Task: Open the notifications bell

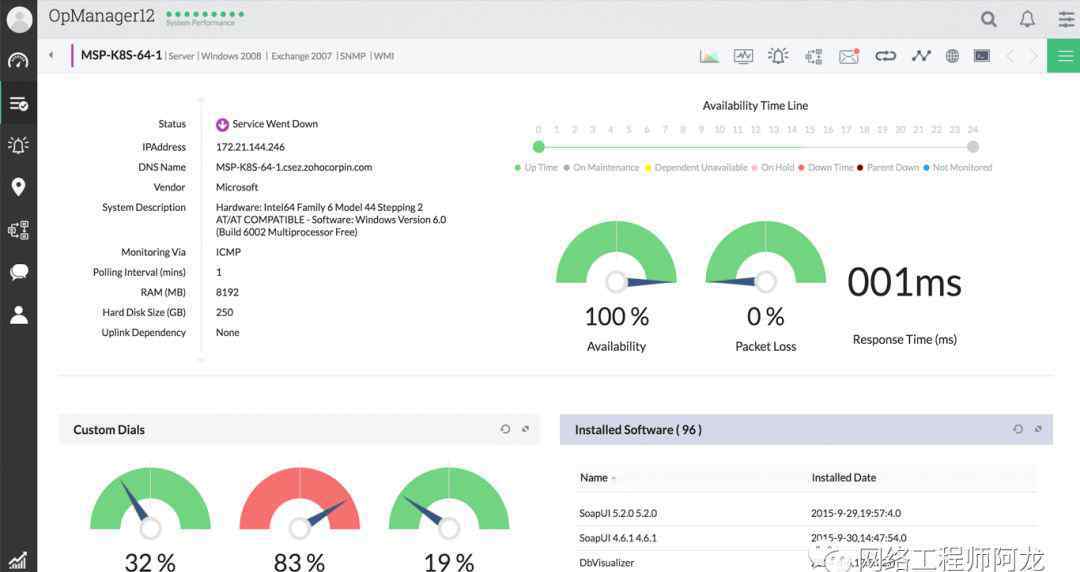Action: [1027, 19]
